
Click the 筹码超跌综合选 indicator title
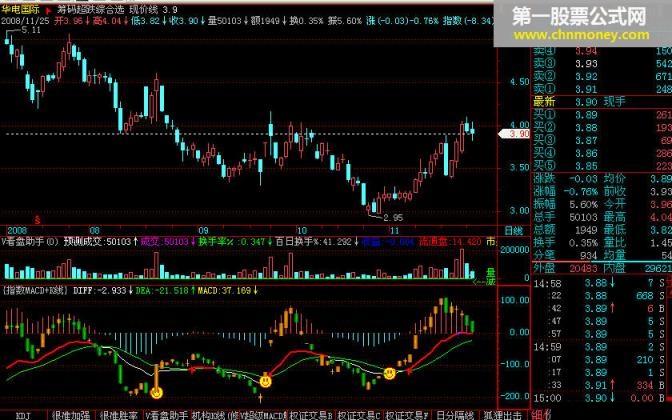click(90, 9)
